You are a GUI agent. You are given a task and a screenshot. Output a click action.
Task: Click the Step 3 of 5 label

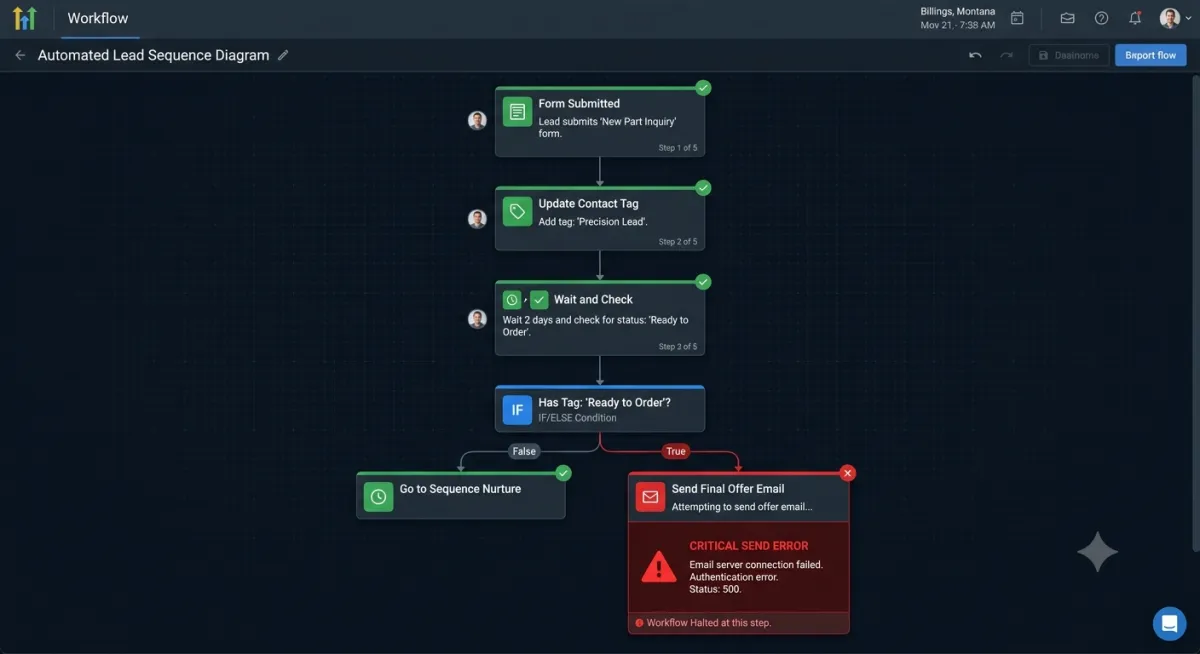(678, 347)
